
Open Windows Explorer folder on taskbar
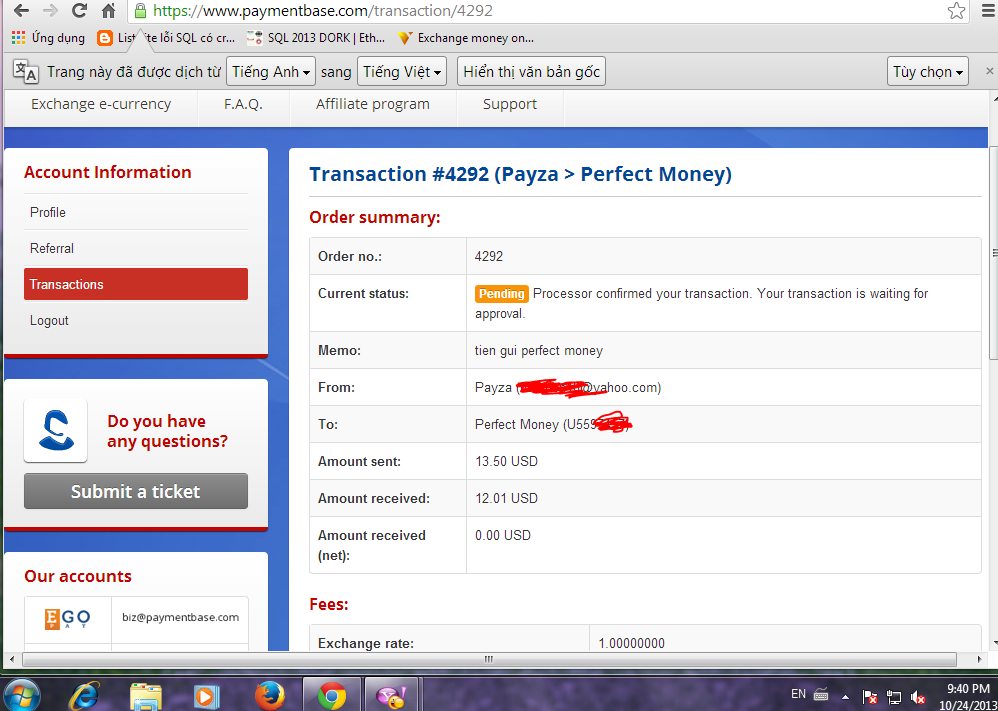tap(146, 696)
